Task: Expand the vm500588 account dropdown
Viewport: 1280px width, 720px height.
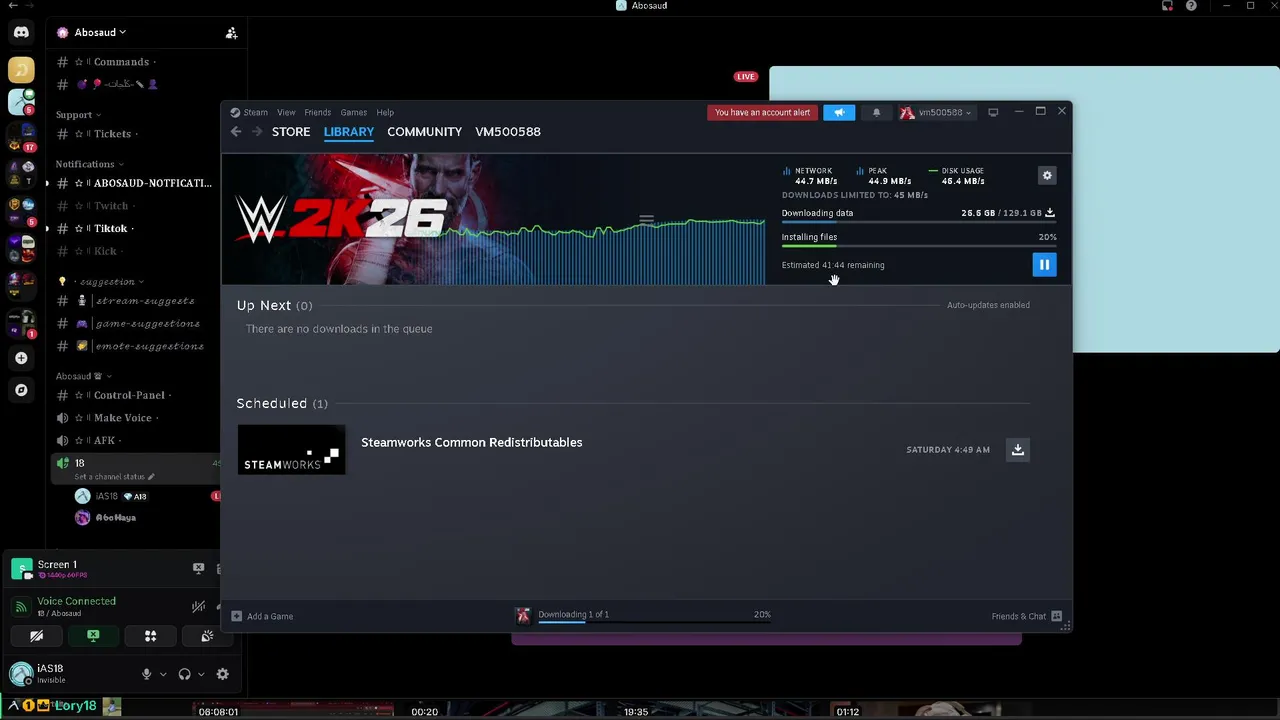Action: [935, 112]
